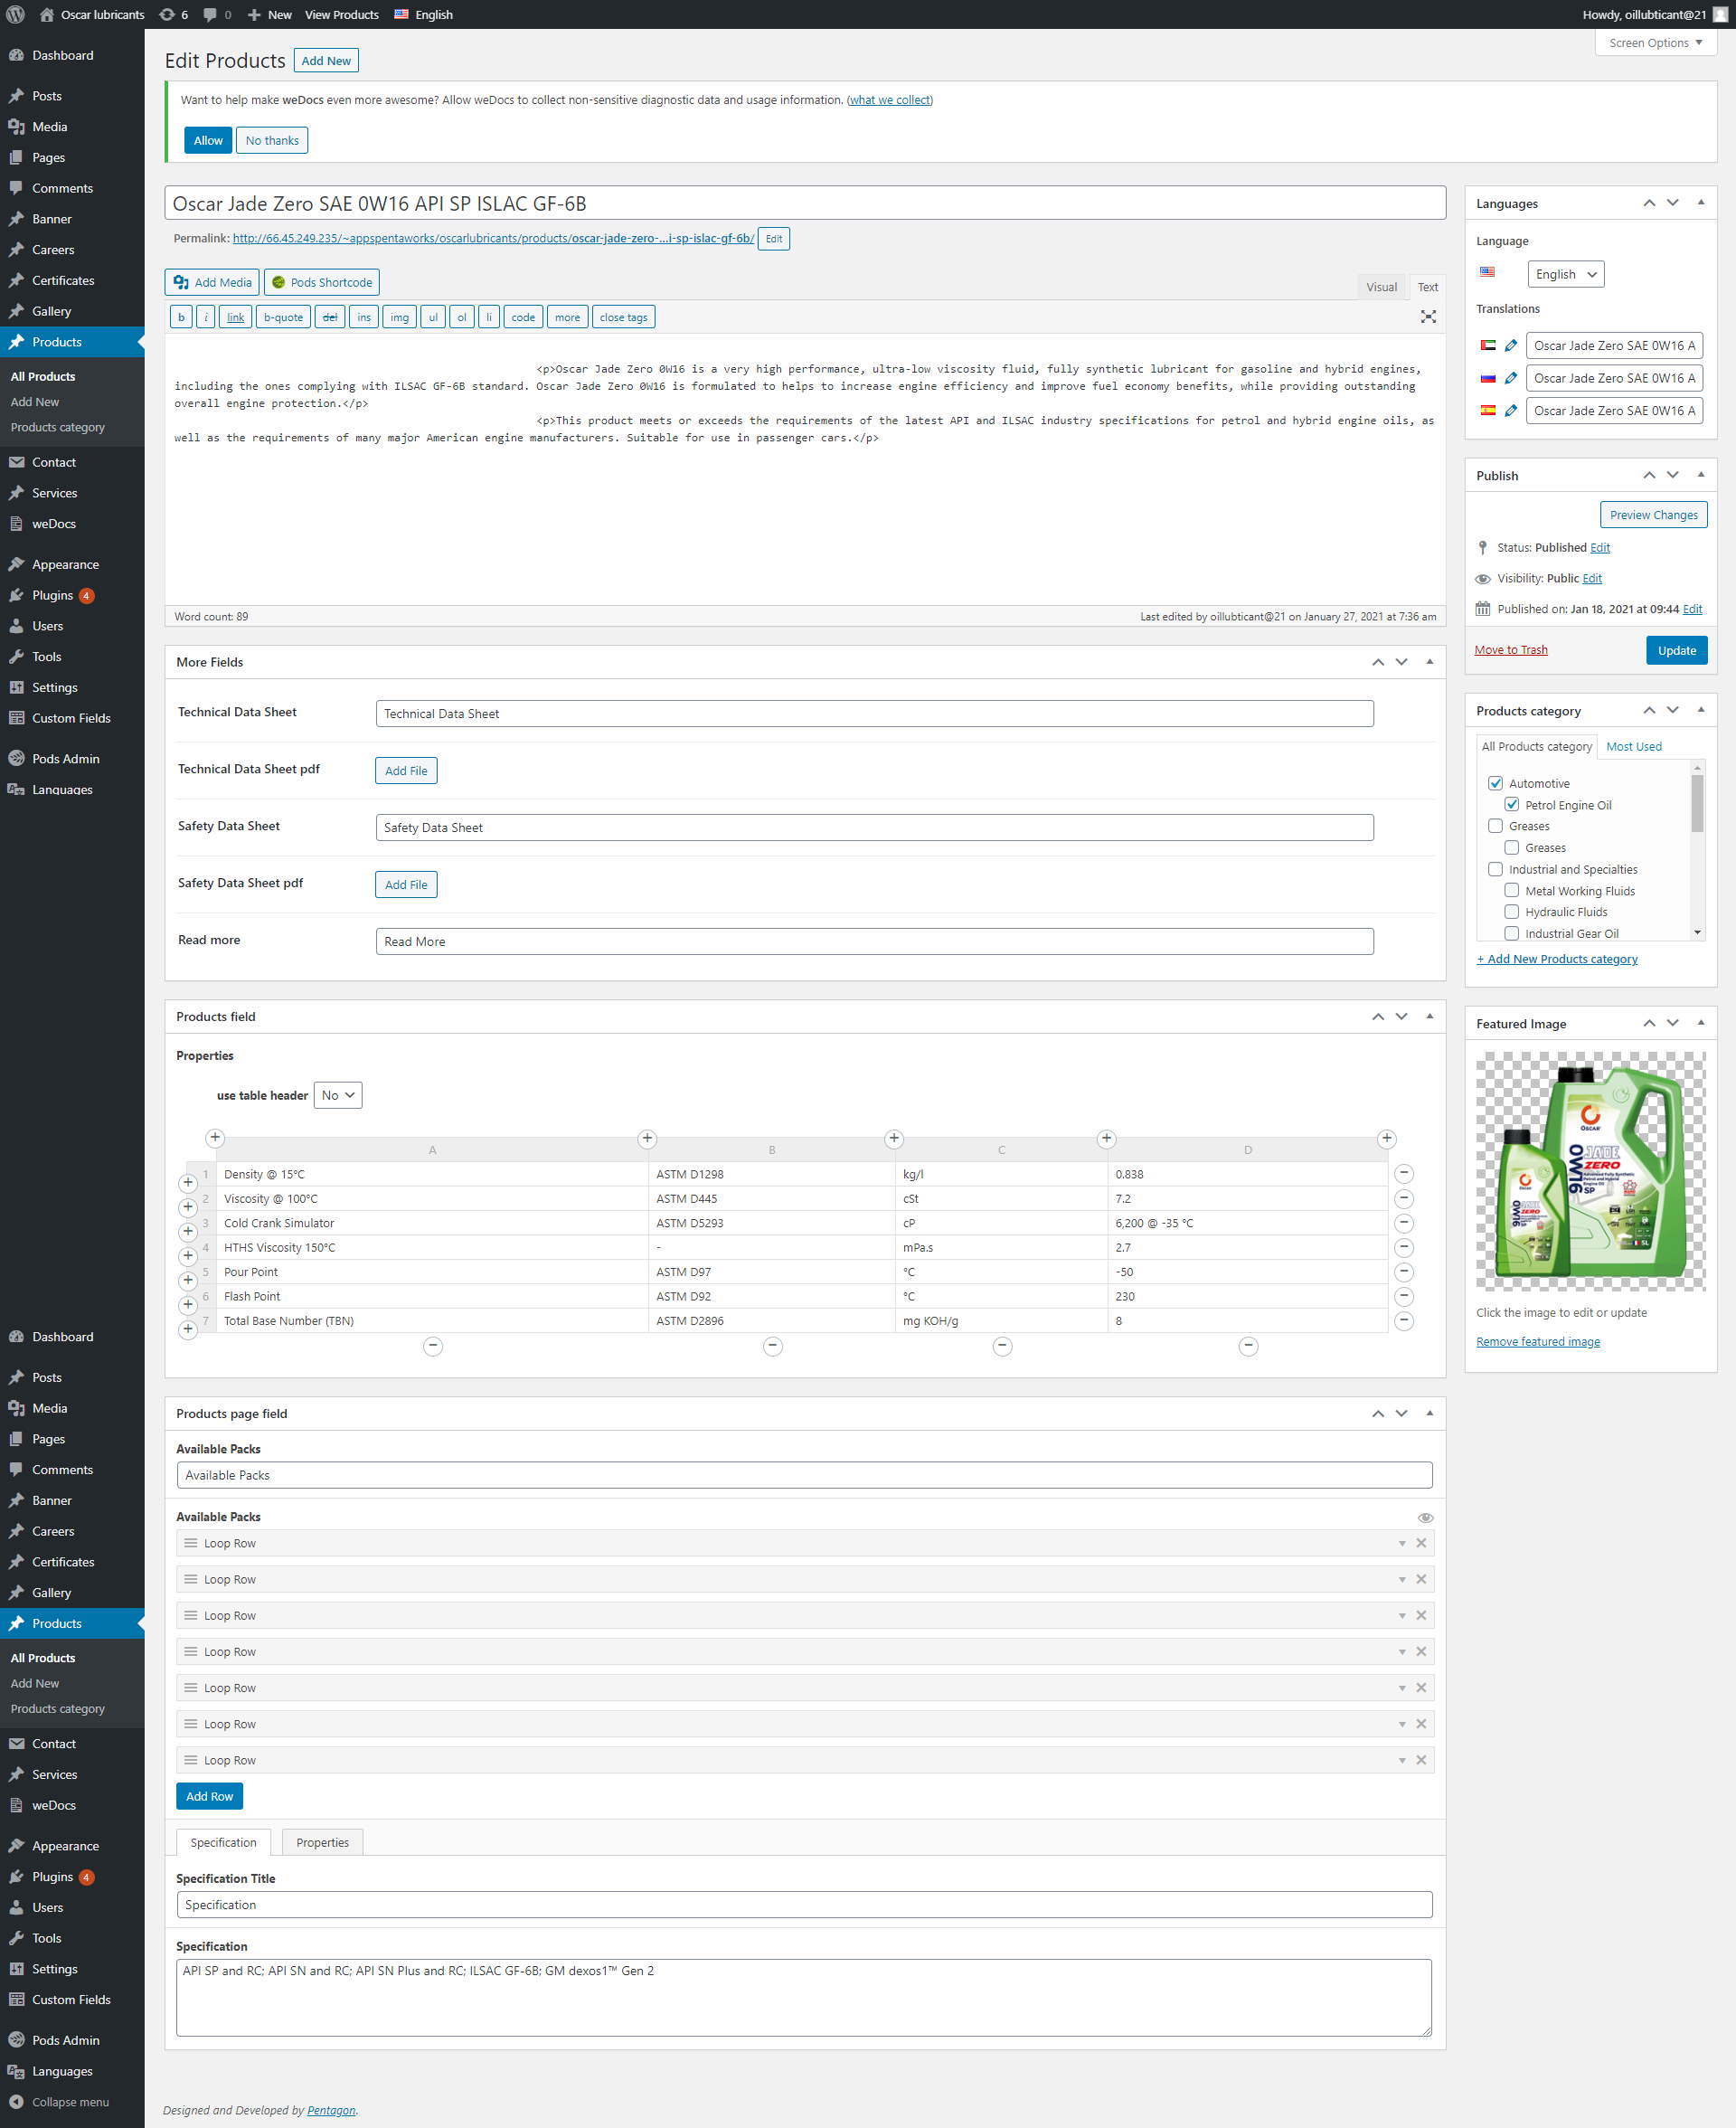Insert row above Density @ 15°C

(188, 1183)
